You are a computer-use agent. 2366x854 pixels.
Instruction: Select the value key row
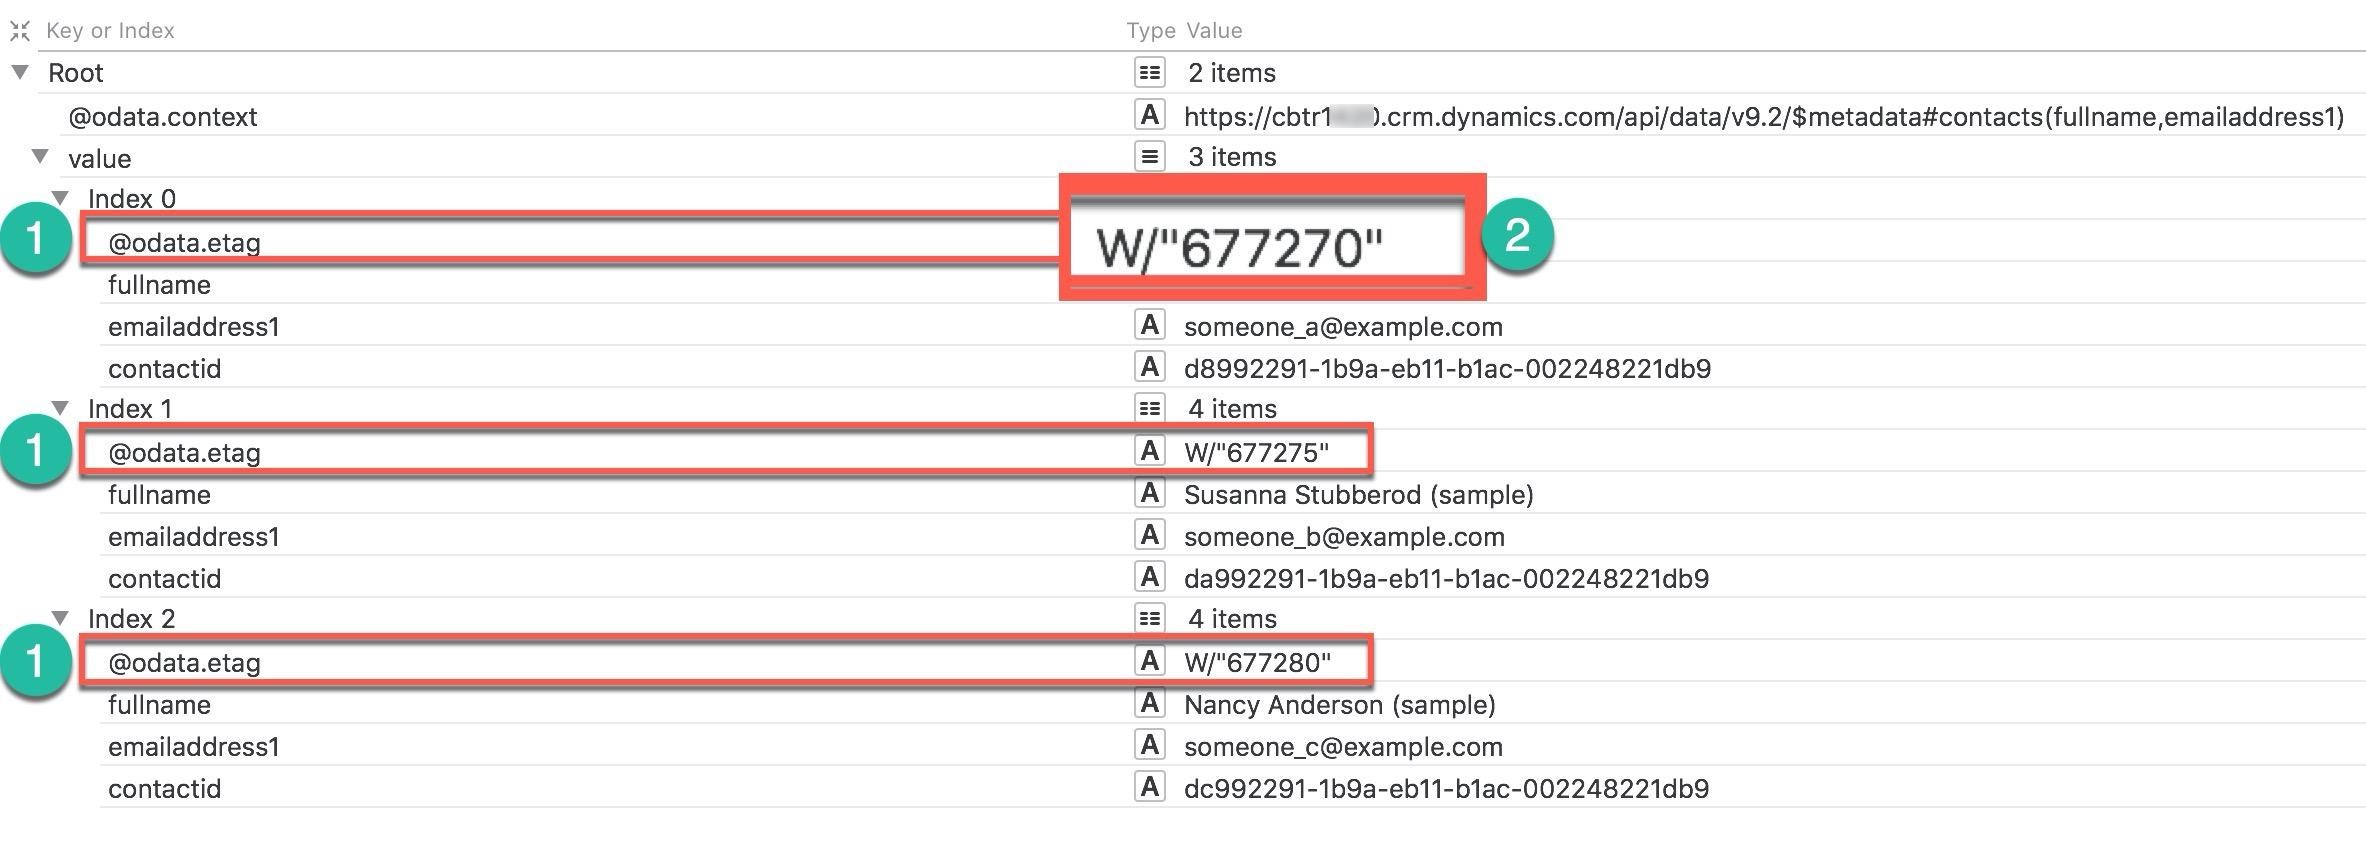click(99, 159)
